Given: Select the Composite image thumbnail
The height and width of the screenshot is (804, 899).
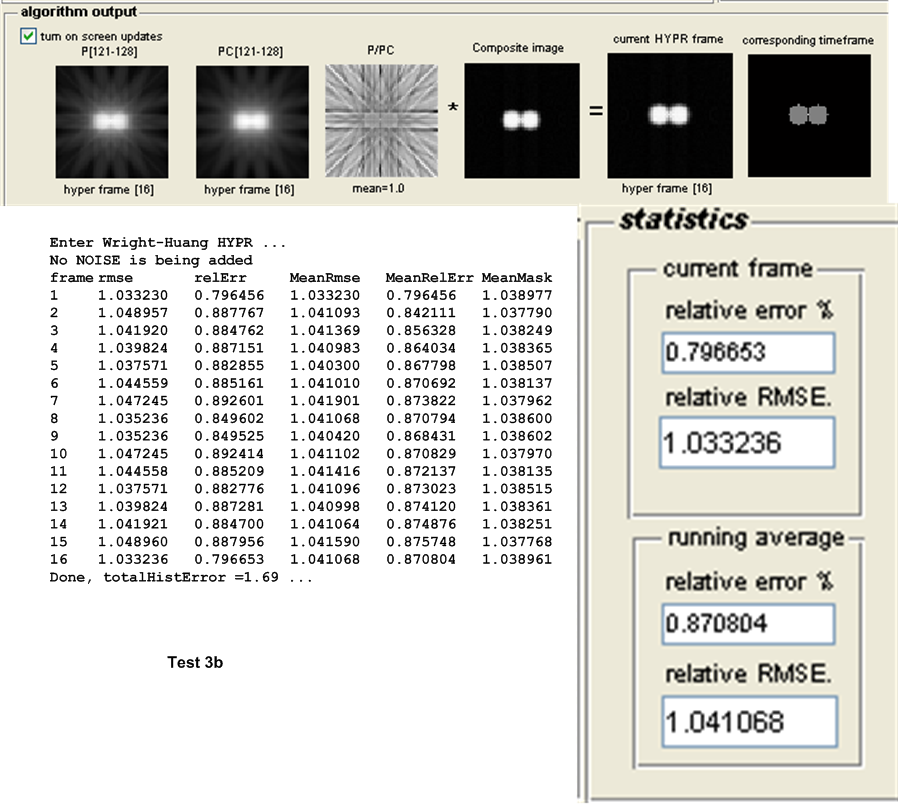Looking at the screenshot, I should pyautogui.click(x=522, y=121).
